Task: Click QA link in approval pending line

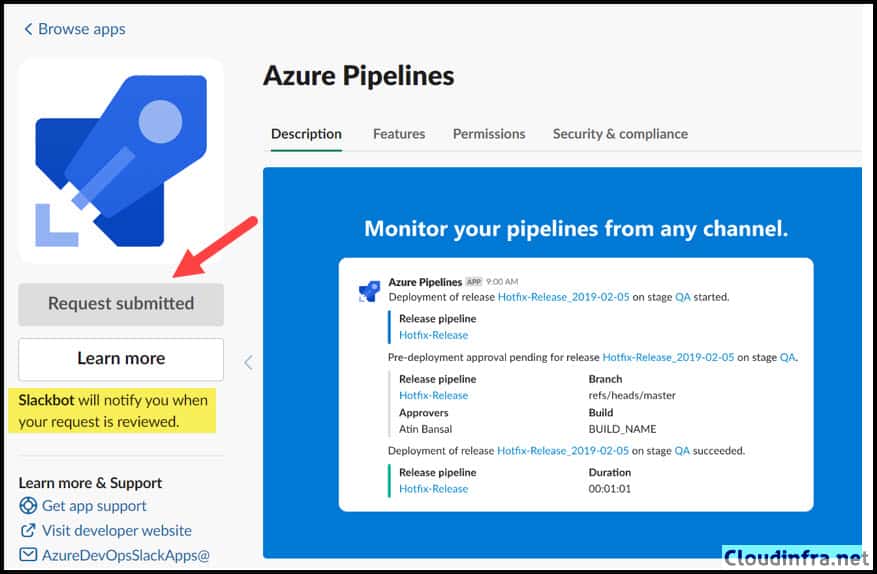Action: click(787, 357)
